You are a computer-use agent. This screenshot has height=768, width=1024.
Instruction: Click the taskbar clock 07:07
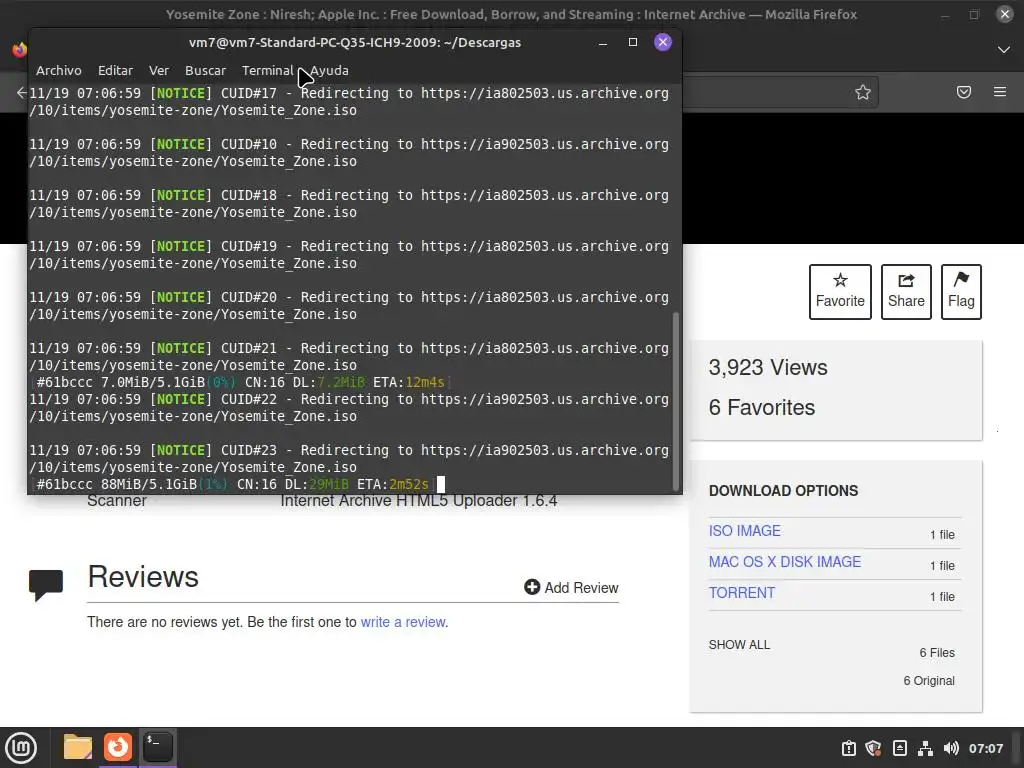coord(985,748)
